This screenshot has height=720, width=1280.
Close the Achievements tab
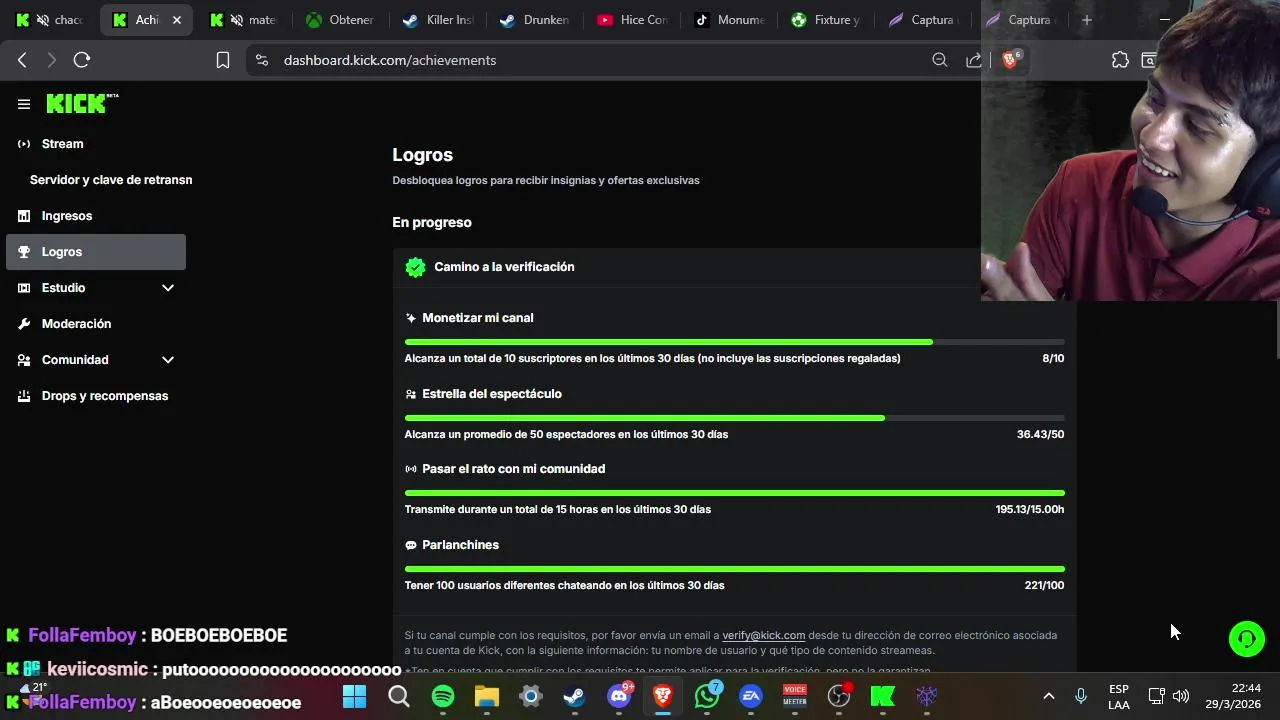coord(177,20)
